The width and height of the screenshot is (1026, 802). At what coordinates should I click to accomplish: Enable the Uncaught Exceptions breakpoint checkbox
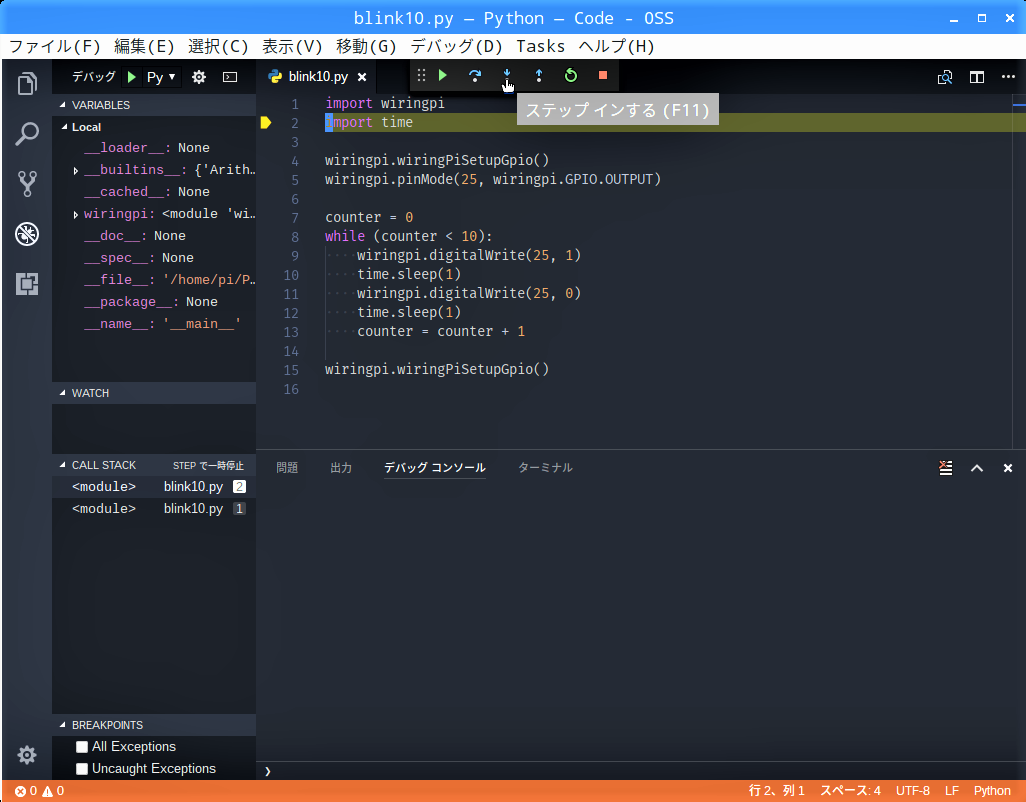[82, 769]
